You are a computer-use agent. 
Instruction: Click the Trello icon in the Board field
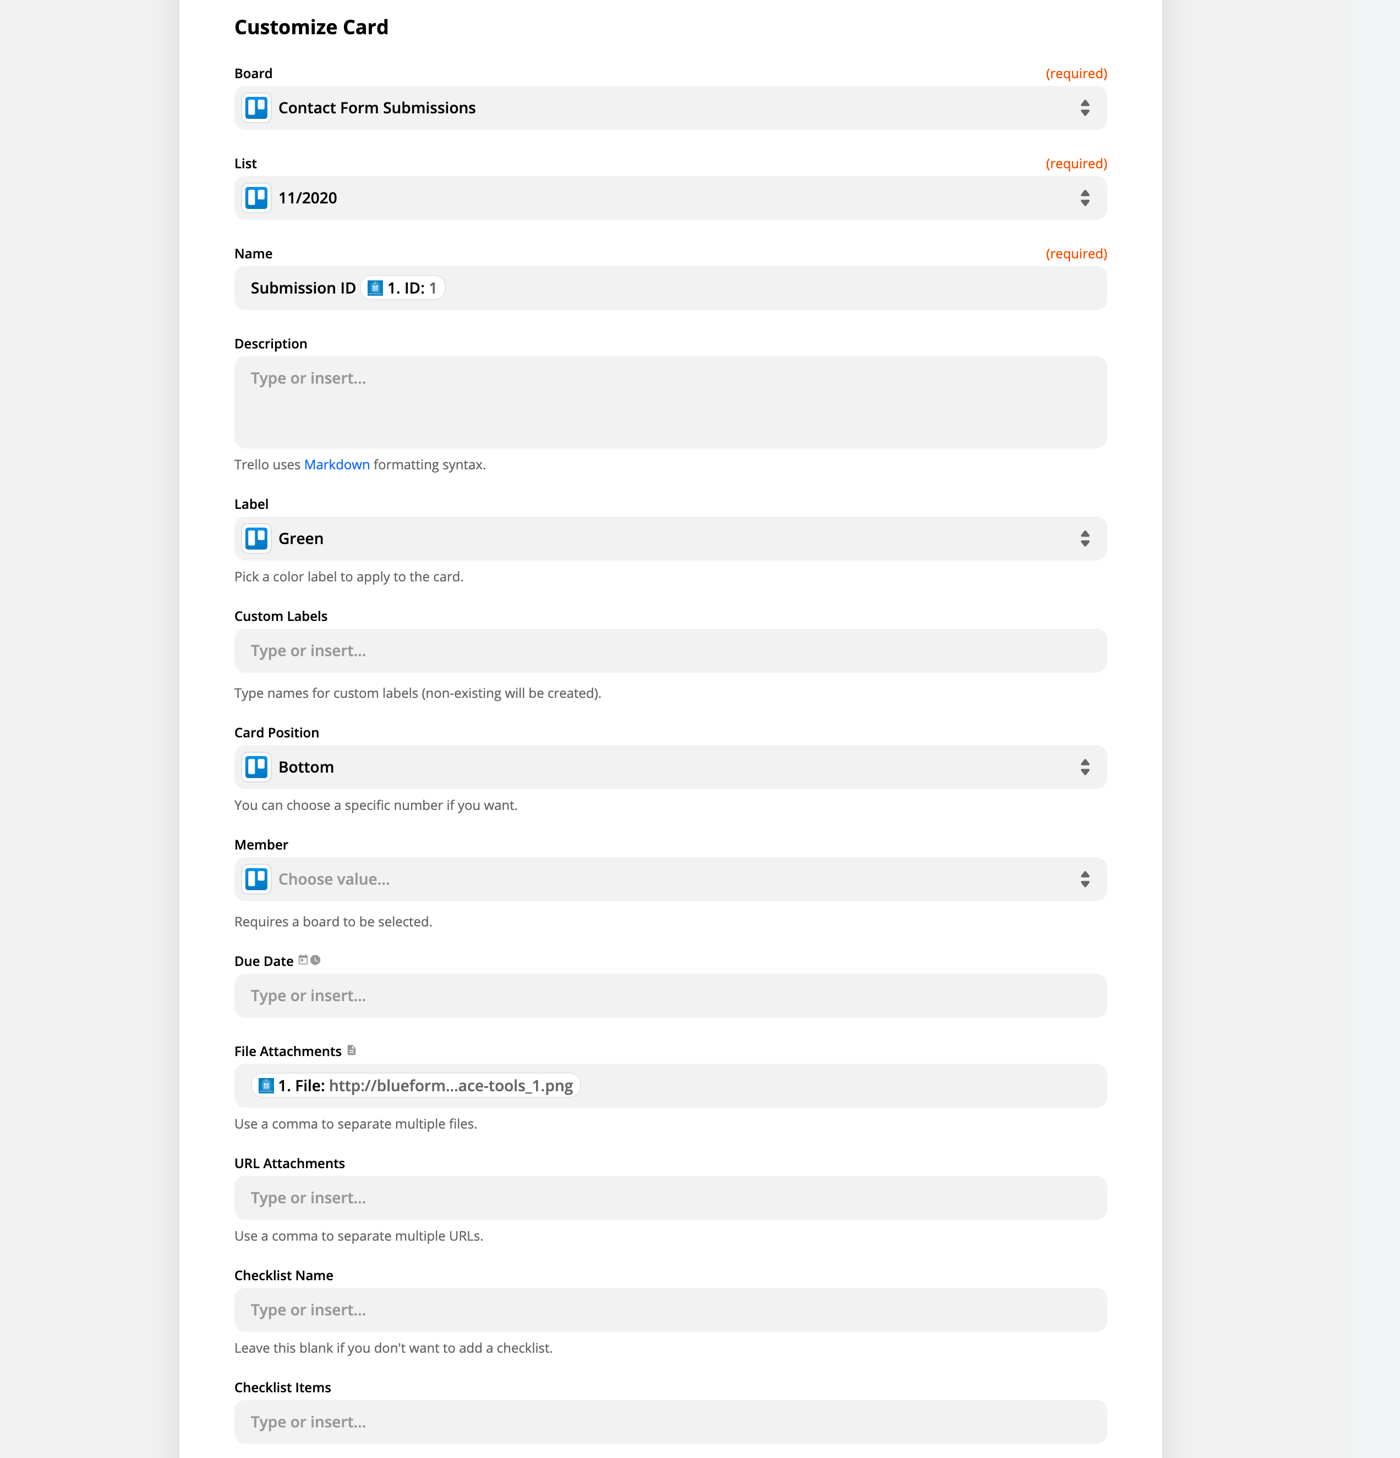point(256,107)
